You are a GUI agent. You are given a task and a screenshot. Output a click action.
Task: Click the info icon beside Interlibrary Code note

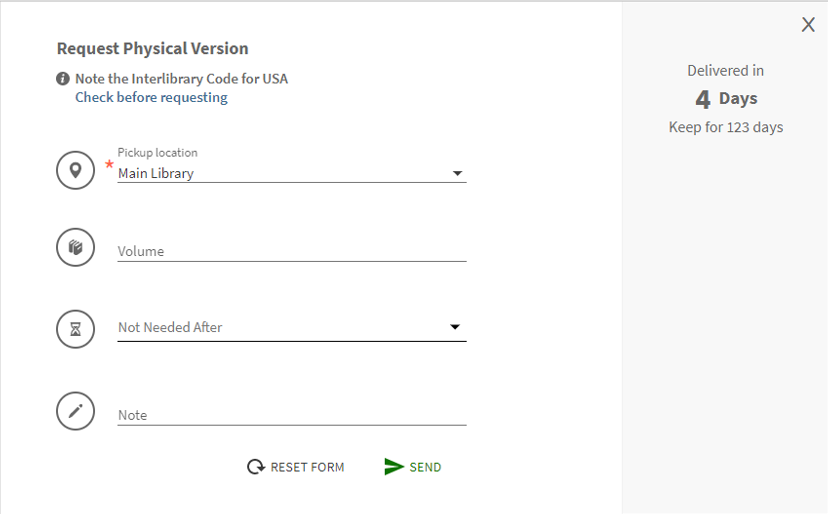(x=63, y=78)
